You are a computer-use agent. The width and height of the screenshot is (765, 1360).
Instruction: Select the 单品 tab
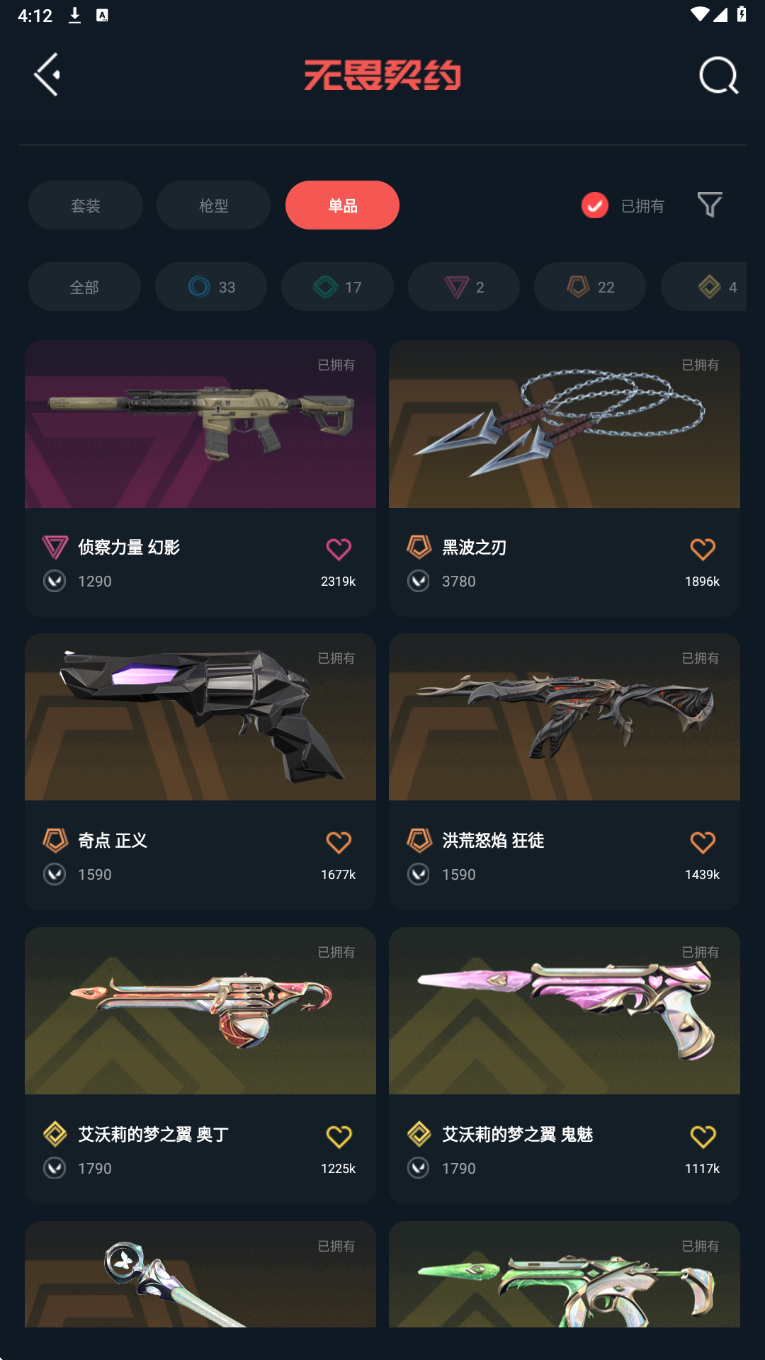(x=342, y=205)
